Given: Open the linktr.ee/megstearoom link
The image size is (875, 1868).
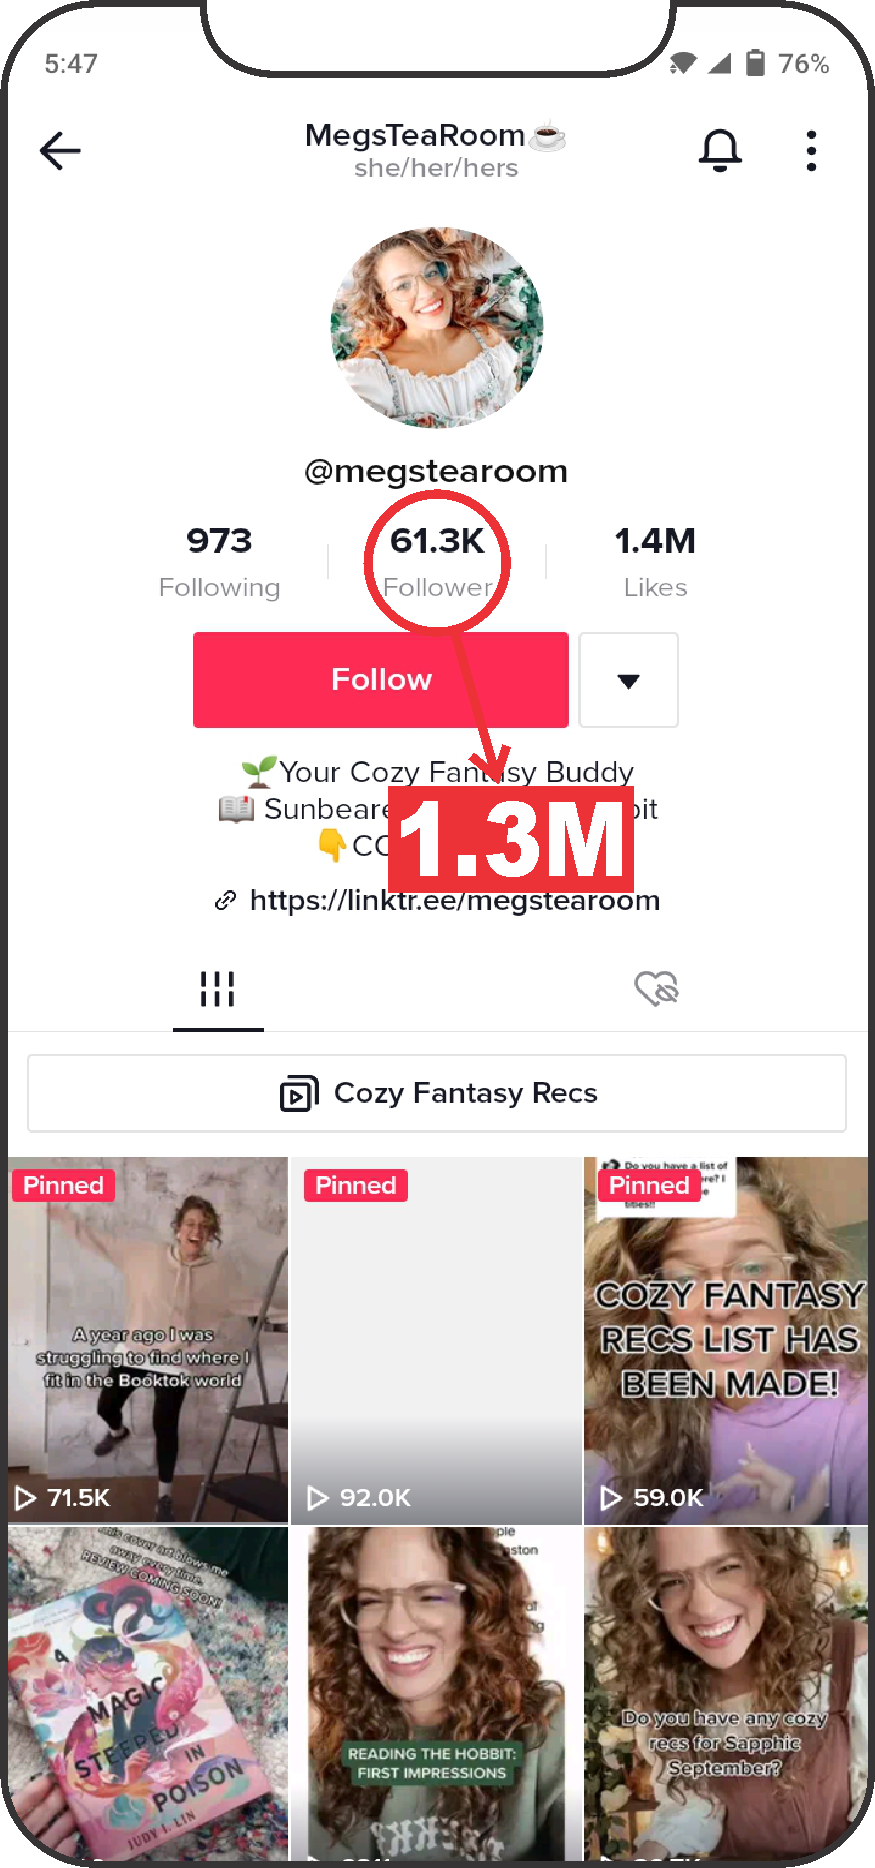Looking at the screenshot, I should [x=455, y=900].
